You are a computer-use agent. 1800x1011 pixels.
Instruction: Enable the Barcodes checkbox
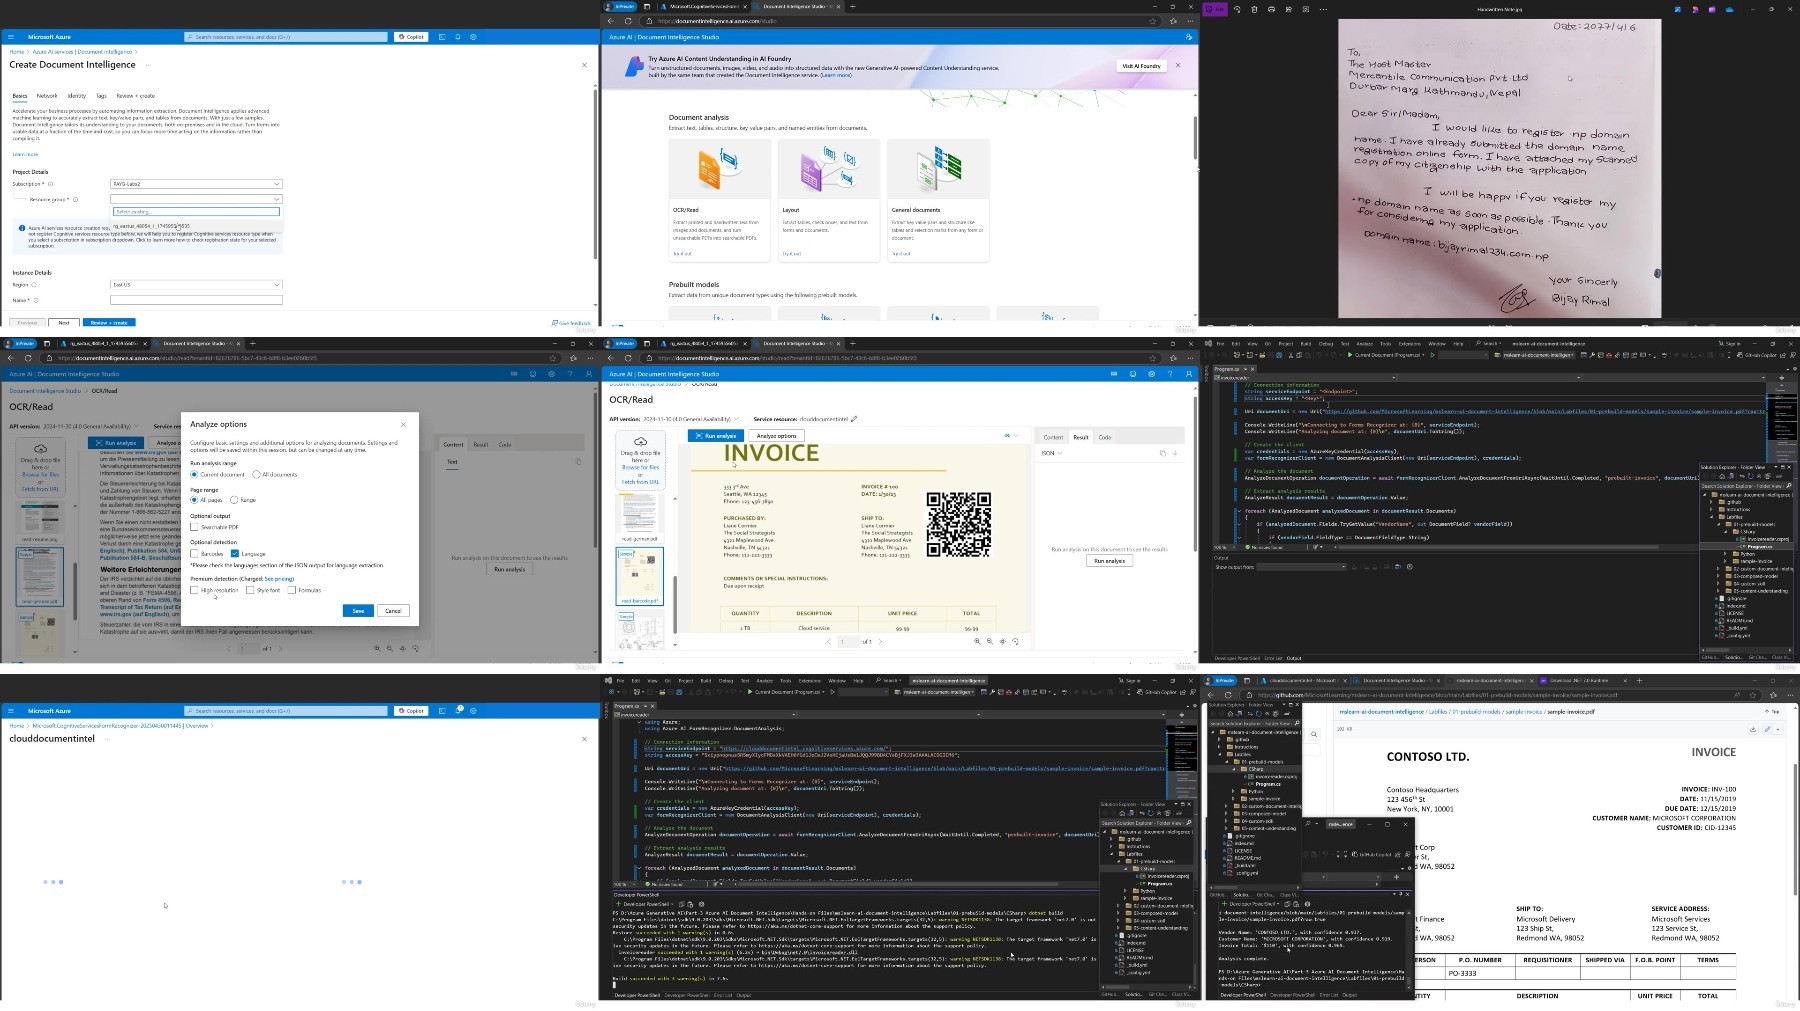pyautogui.click(x=194, y=553)
